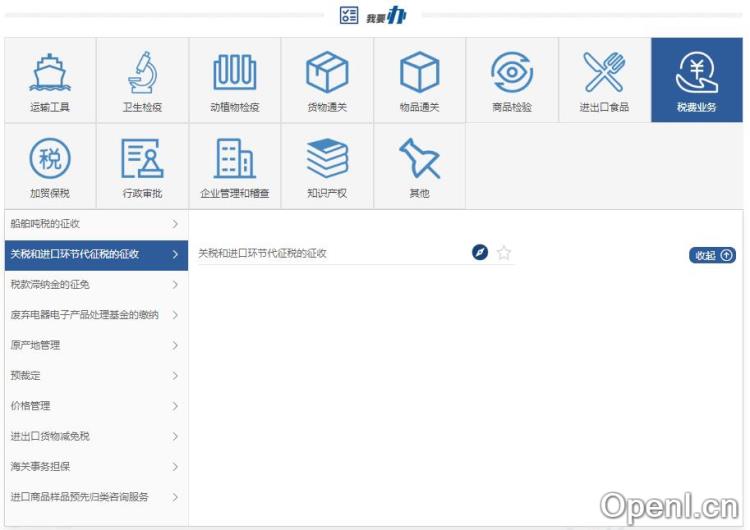
Task: Toggle the favorite star for 关税和进口环节代征税的征收
Action: 504,252
